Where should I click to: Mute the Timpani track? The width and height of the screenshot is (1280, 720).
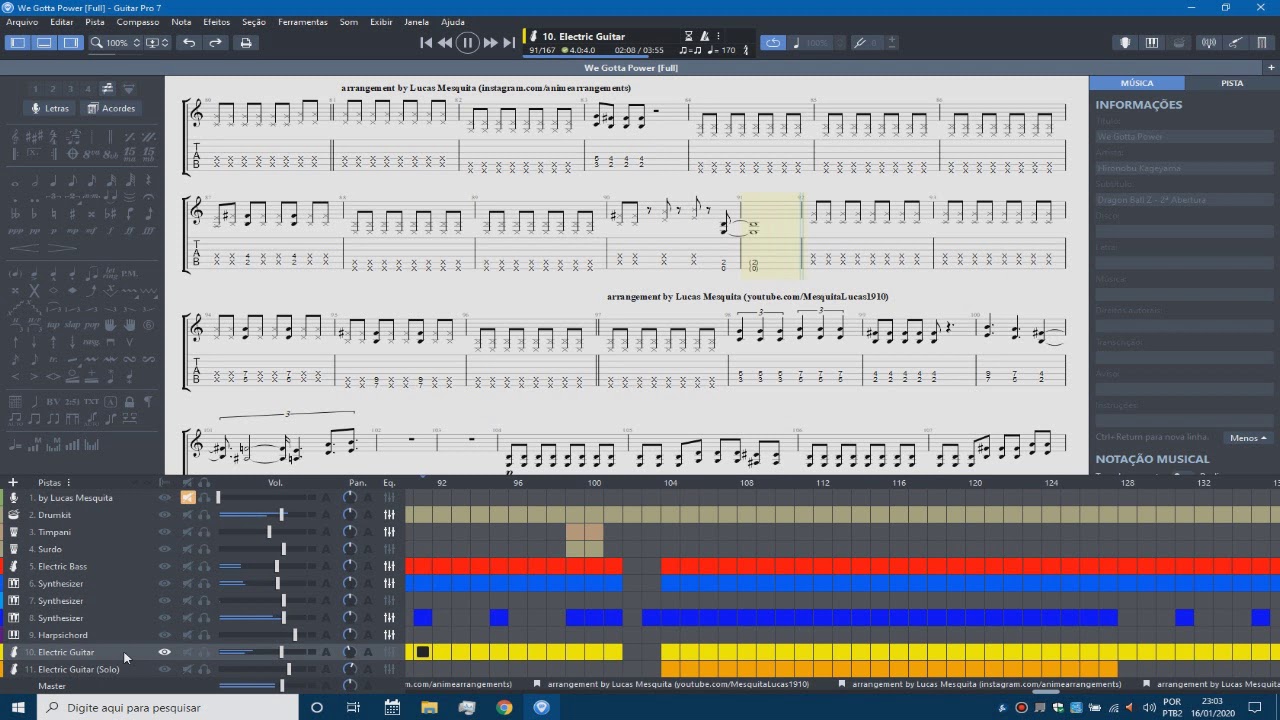[187, 532]
